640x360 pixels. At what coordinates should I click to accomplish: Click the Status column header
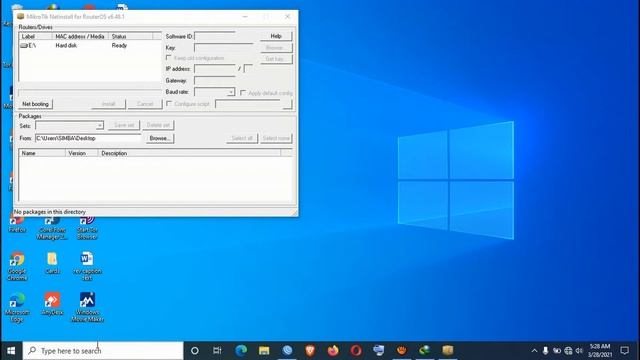click(x=131, y=37)
